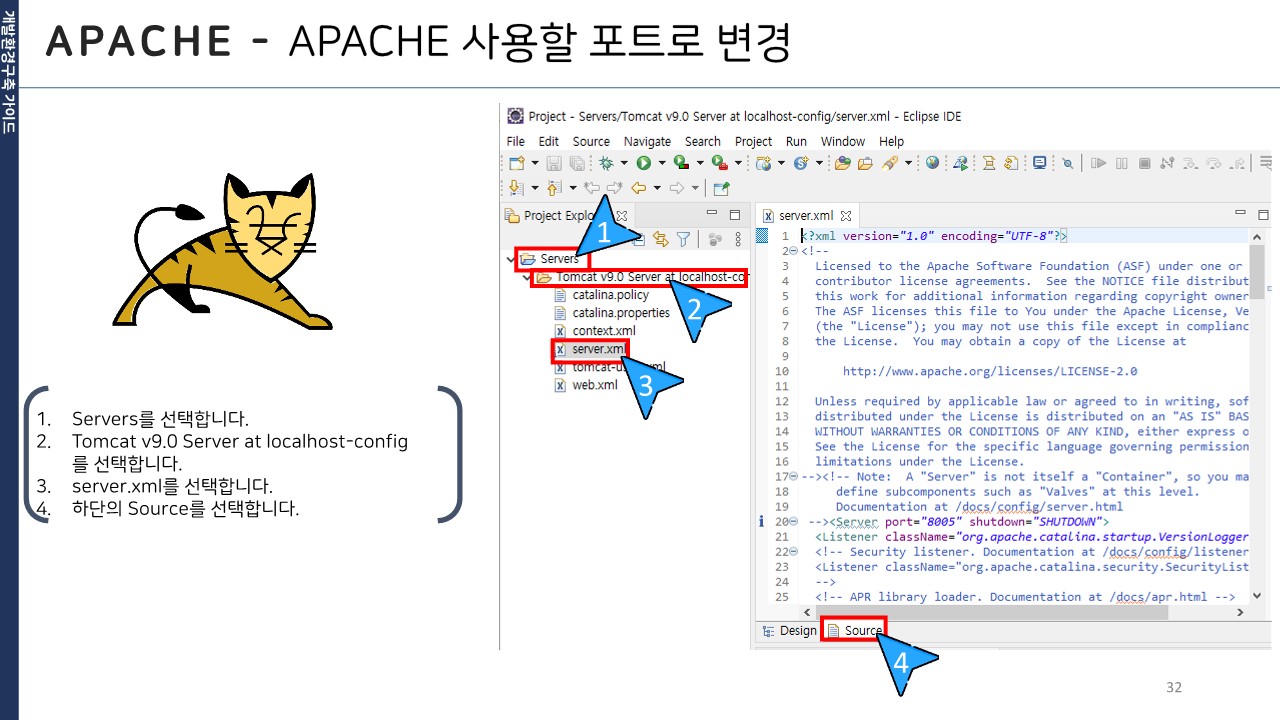
Task: Click the New wizard toolbar icon
Action: click(x=517, y=164)
